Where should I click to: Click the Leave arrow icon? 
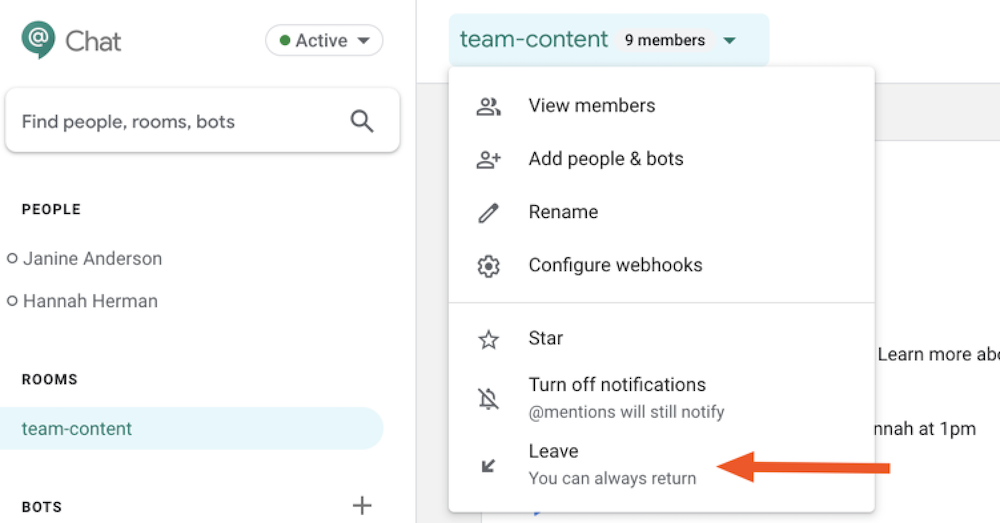click(489, 465)
